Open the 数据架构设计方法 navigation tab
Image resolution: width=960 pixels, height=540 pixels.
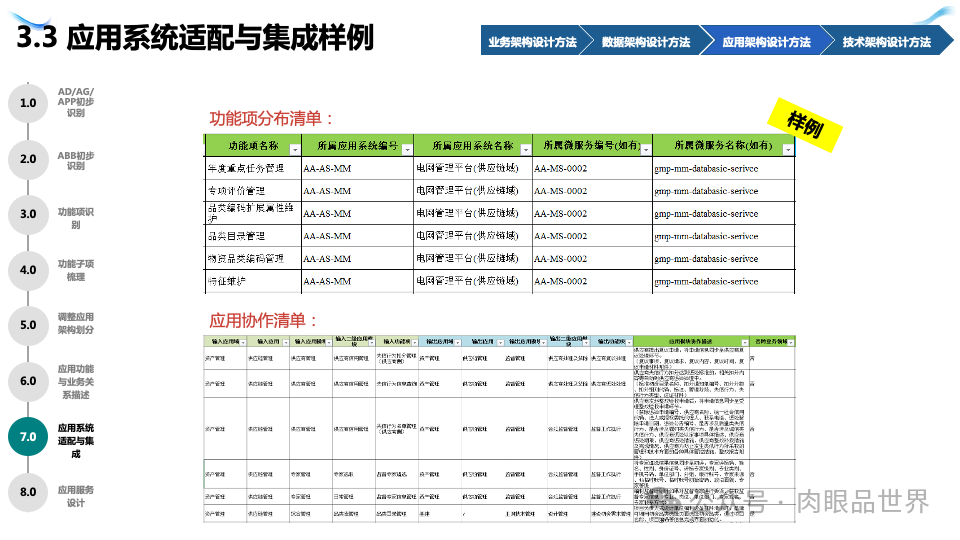point(645,41)
